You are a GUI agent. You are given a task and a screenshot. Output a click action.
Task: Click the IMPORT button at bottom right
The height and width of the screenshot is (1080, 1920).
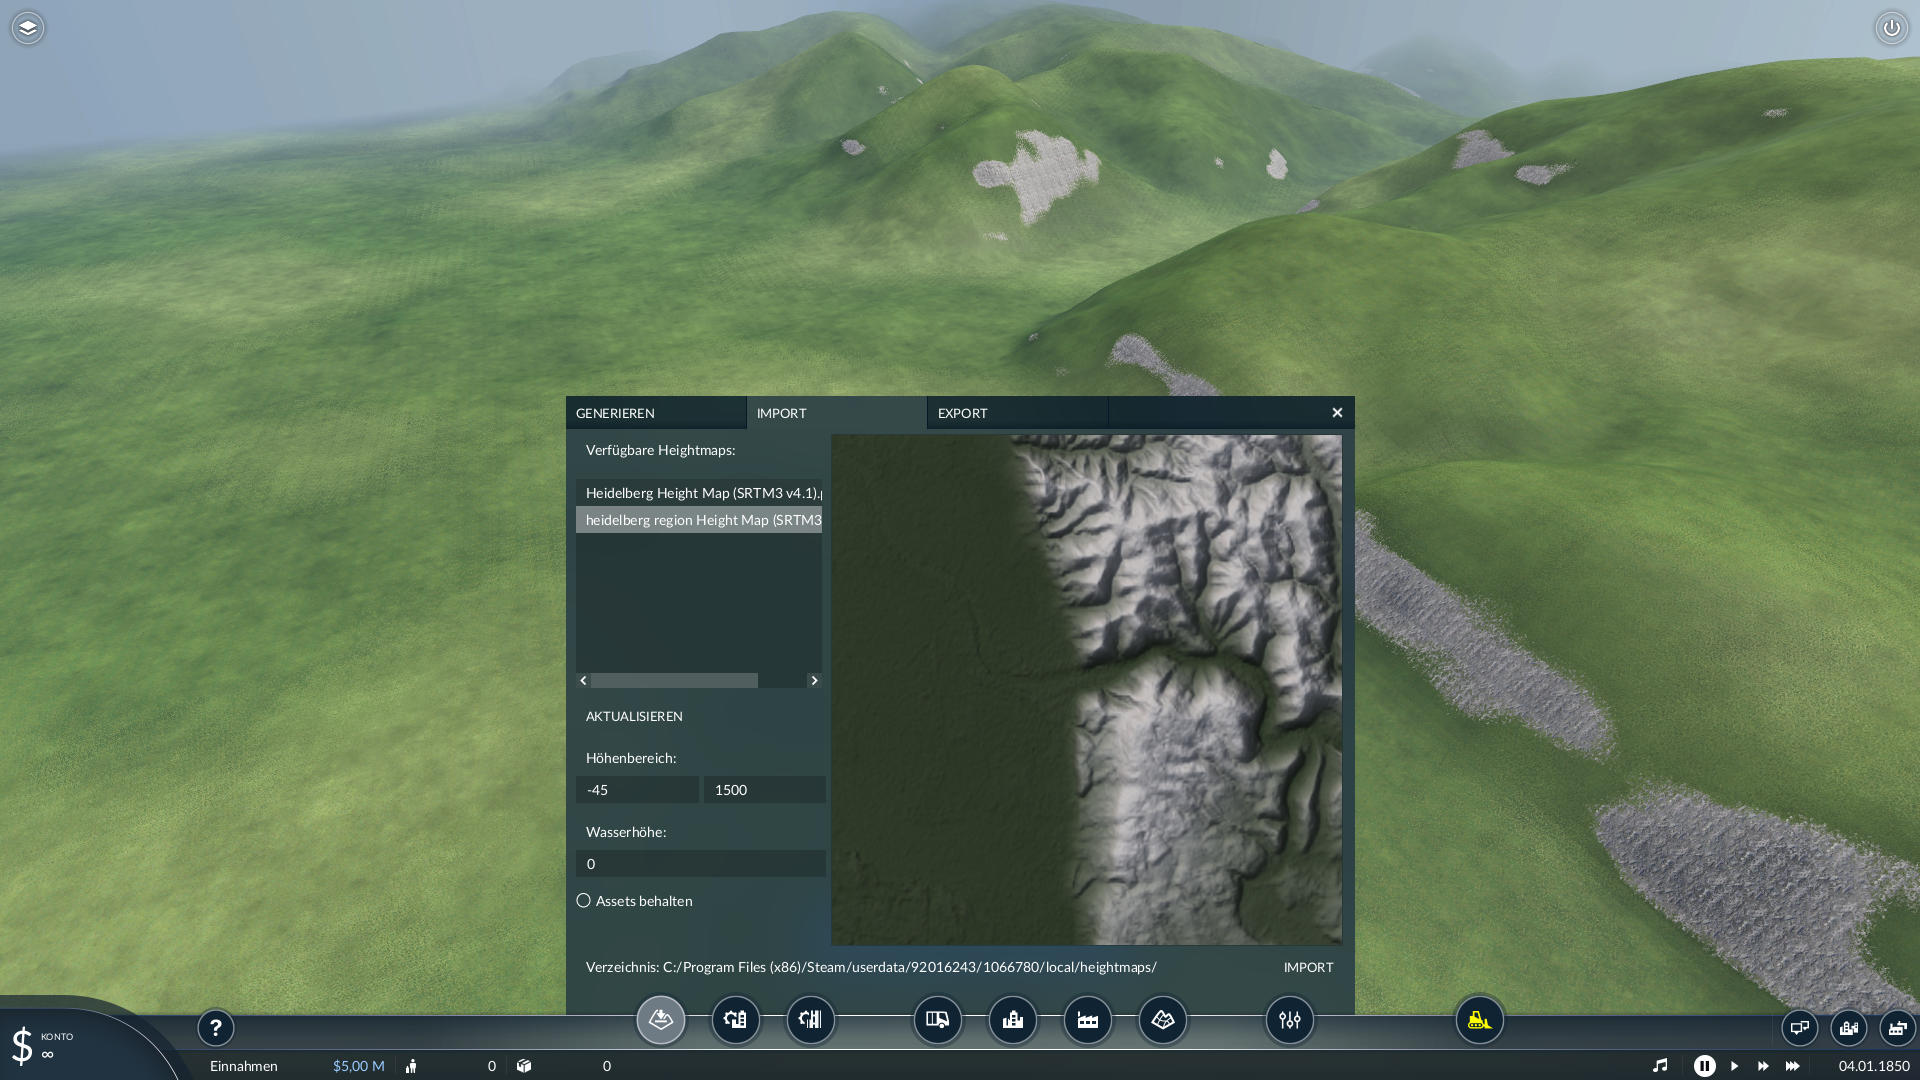1308,967
